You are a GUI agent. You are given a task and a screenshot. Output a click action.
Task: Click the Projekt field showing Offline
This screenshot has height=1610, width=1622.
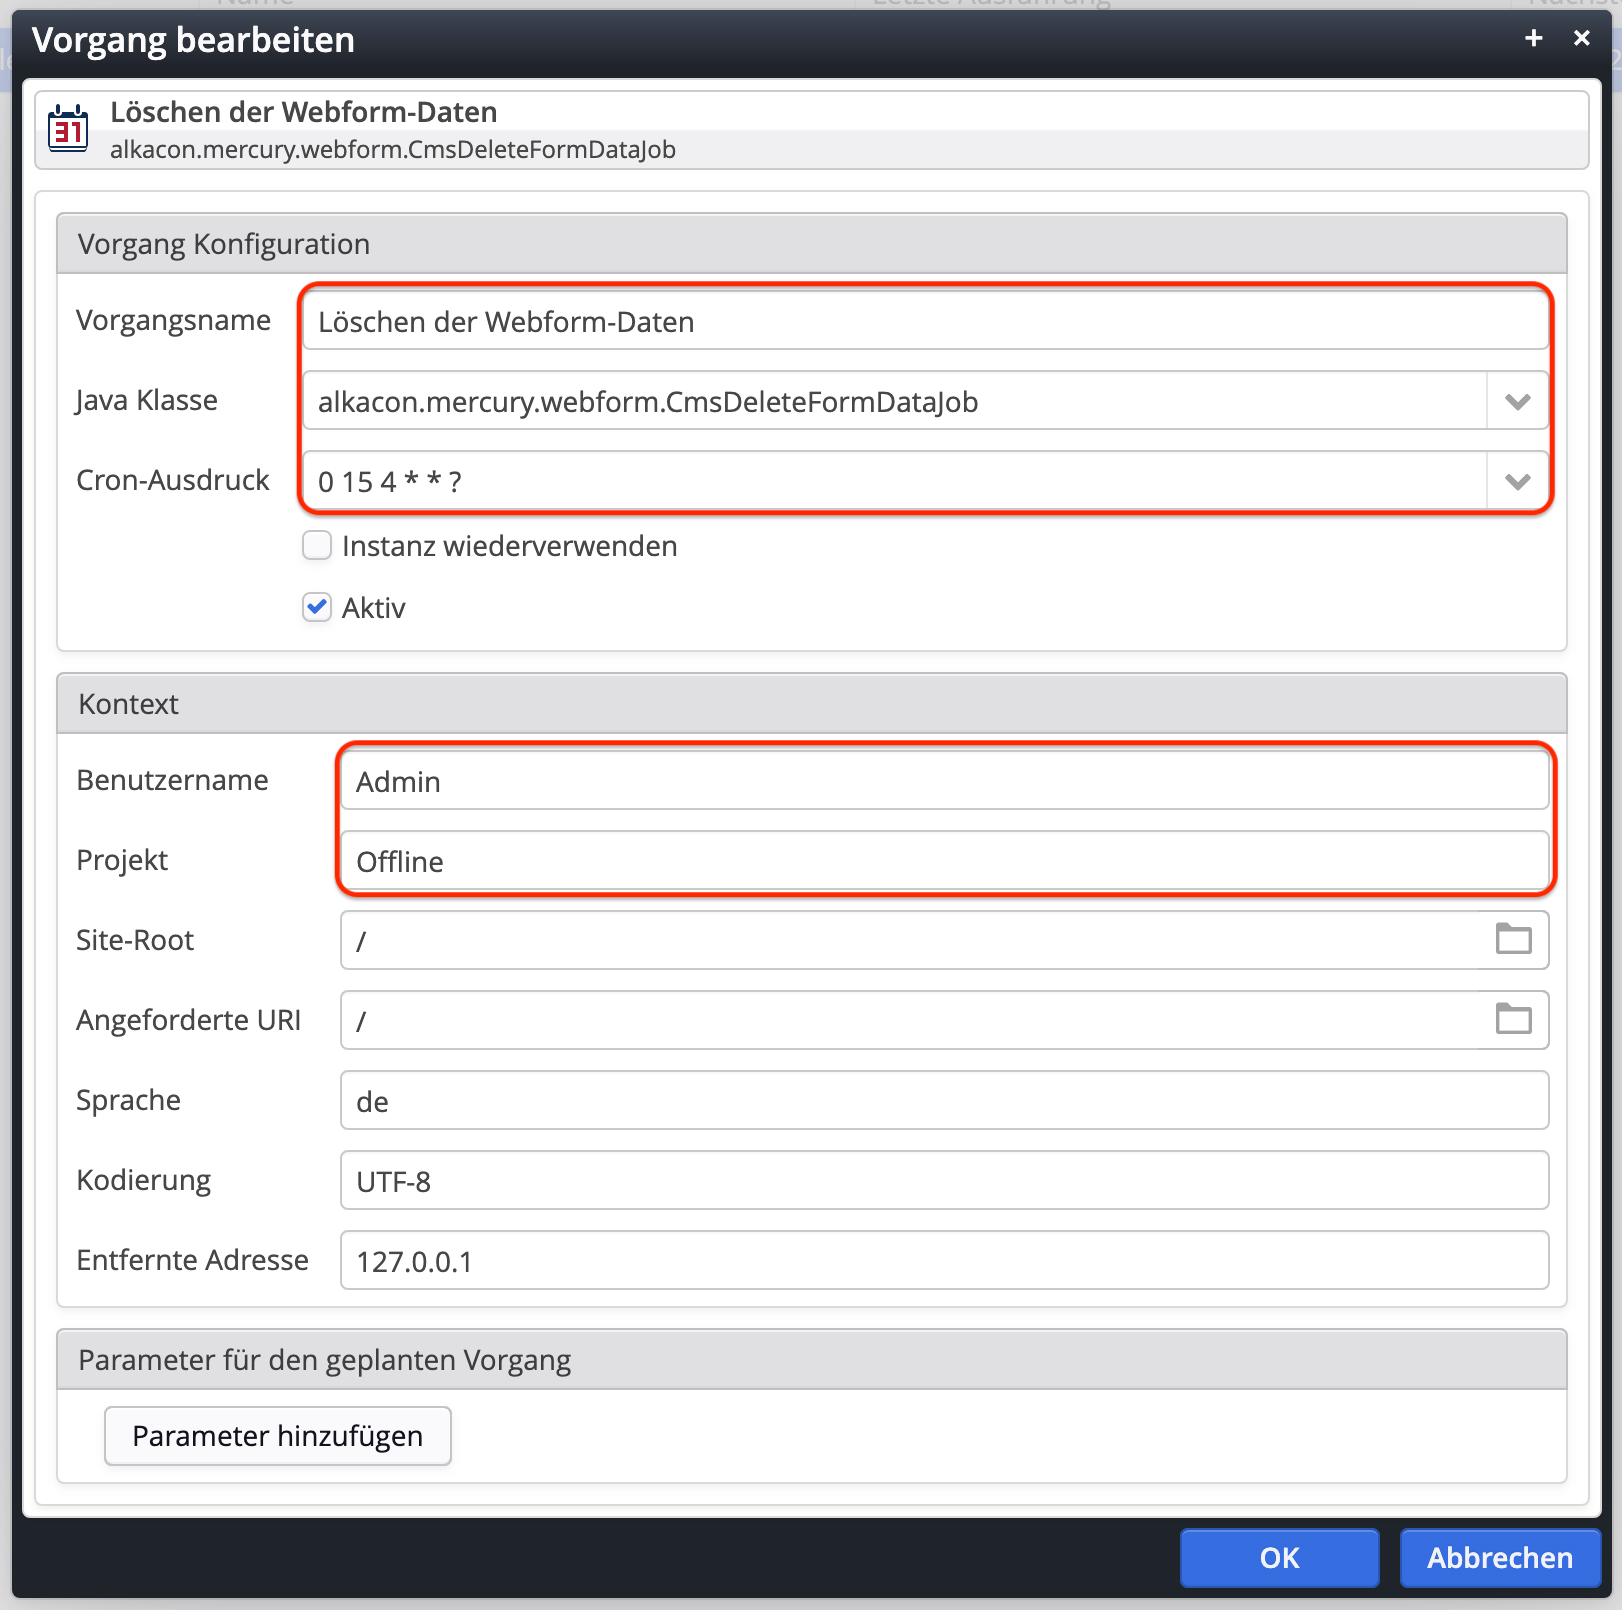(x=944, y=862)
